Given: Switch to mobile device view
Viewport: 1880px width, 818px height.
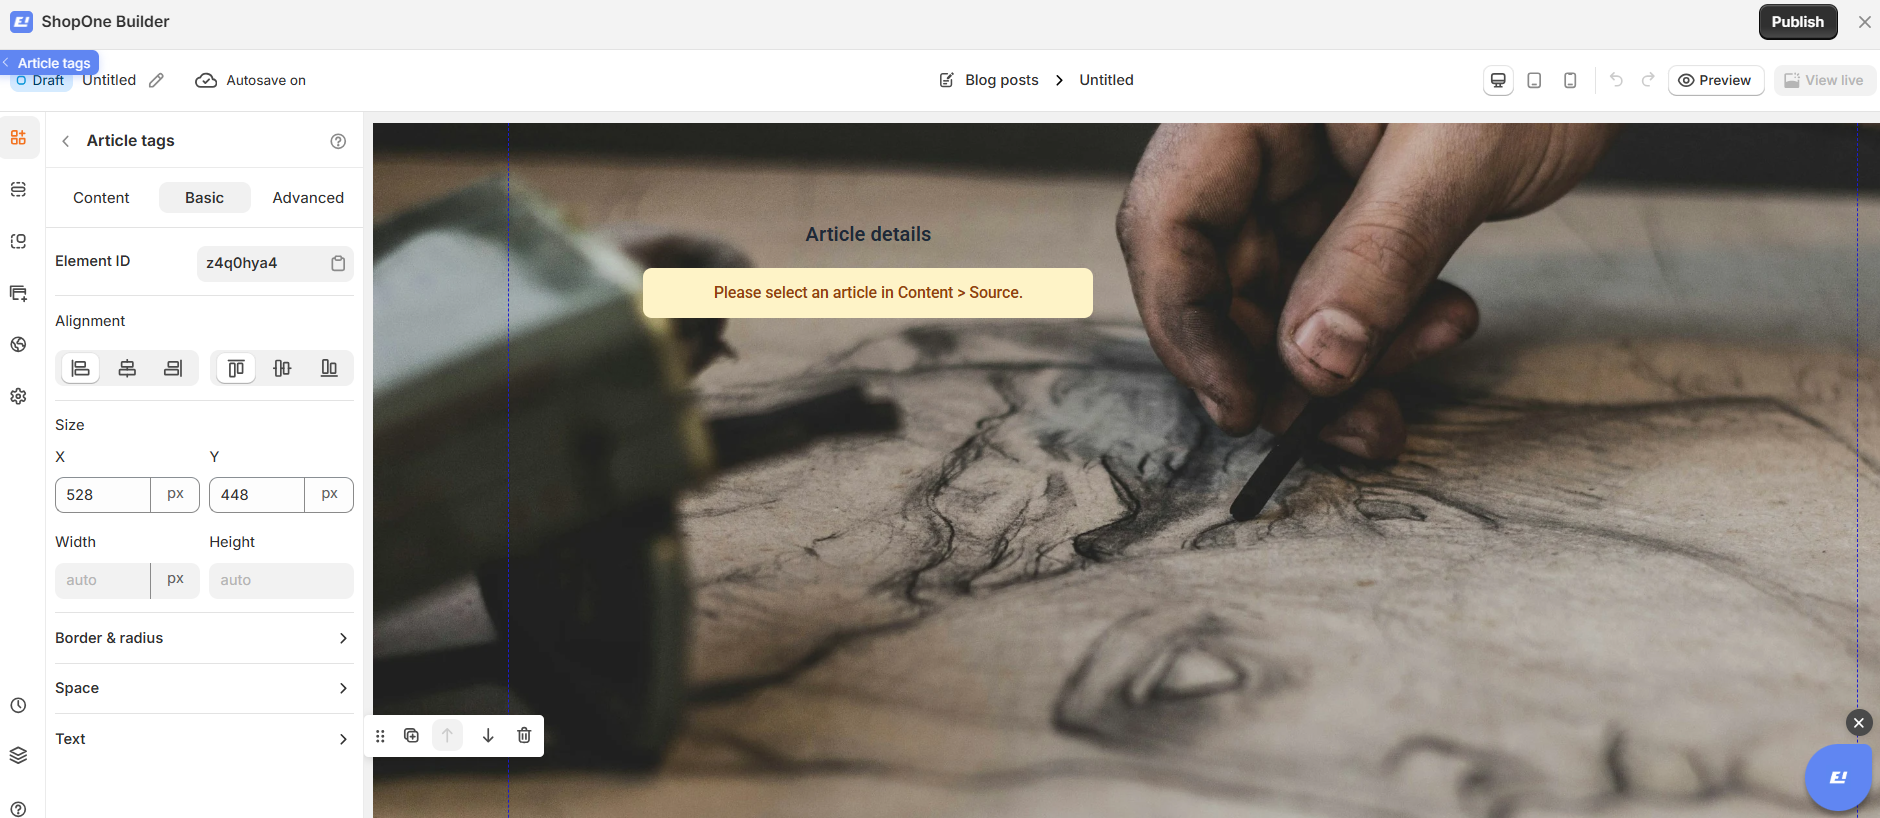Looking at the screenshot, I should [x=1570, y=80].
